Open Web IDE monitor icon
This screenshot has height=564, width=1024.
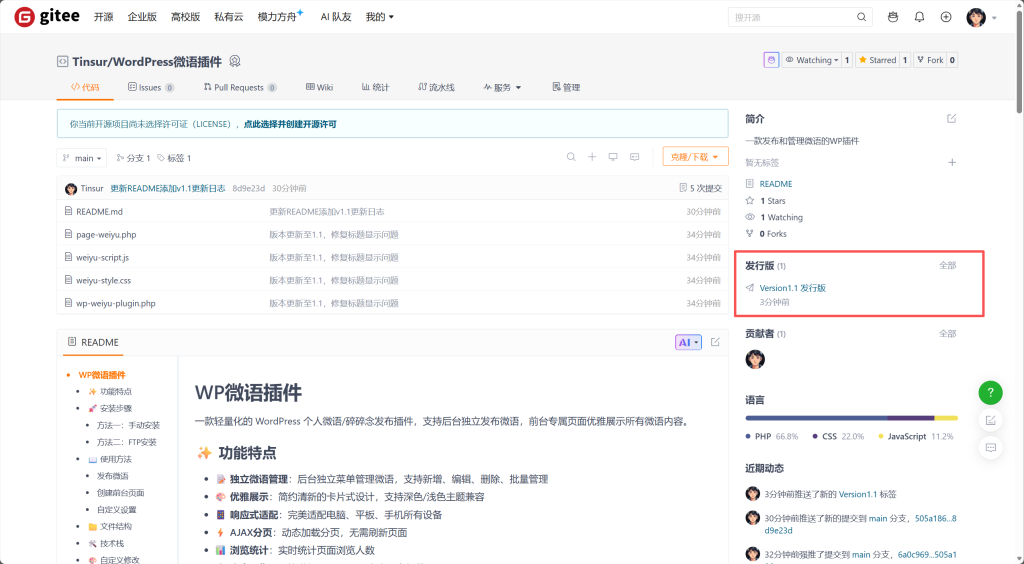613,157
